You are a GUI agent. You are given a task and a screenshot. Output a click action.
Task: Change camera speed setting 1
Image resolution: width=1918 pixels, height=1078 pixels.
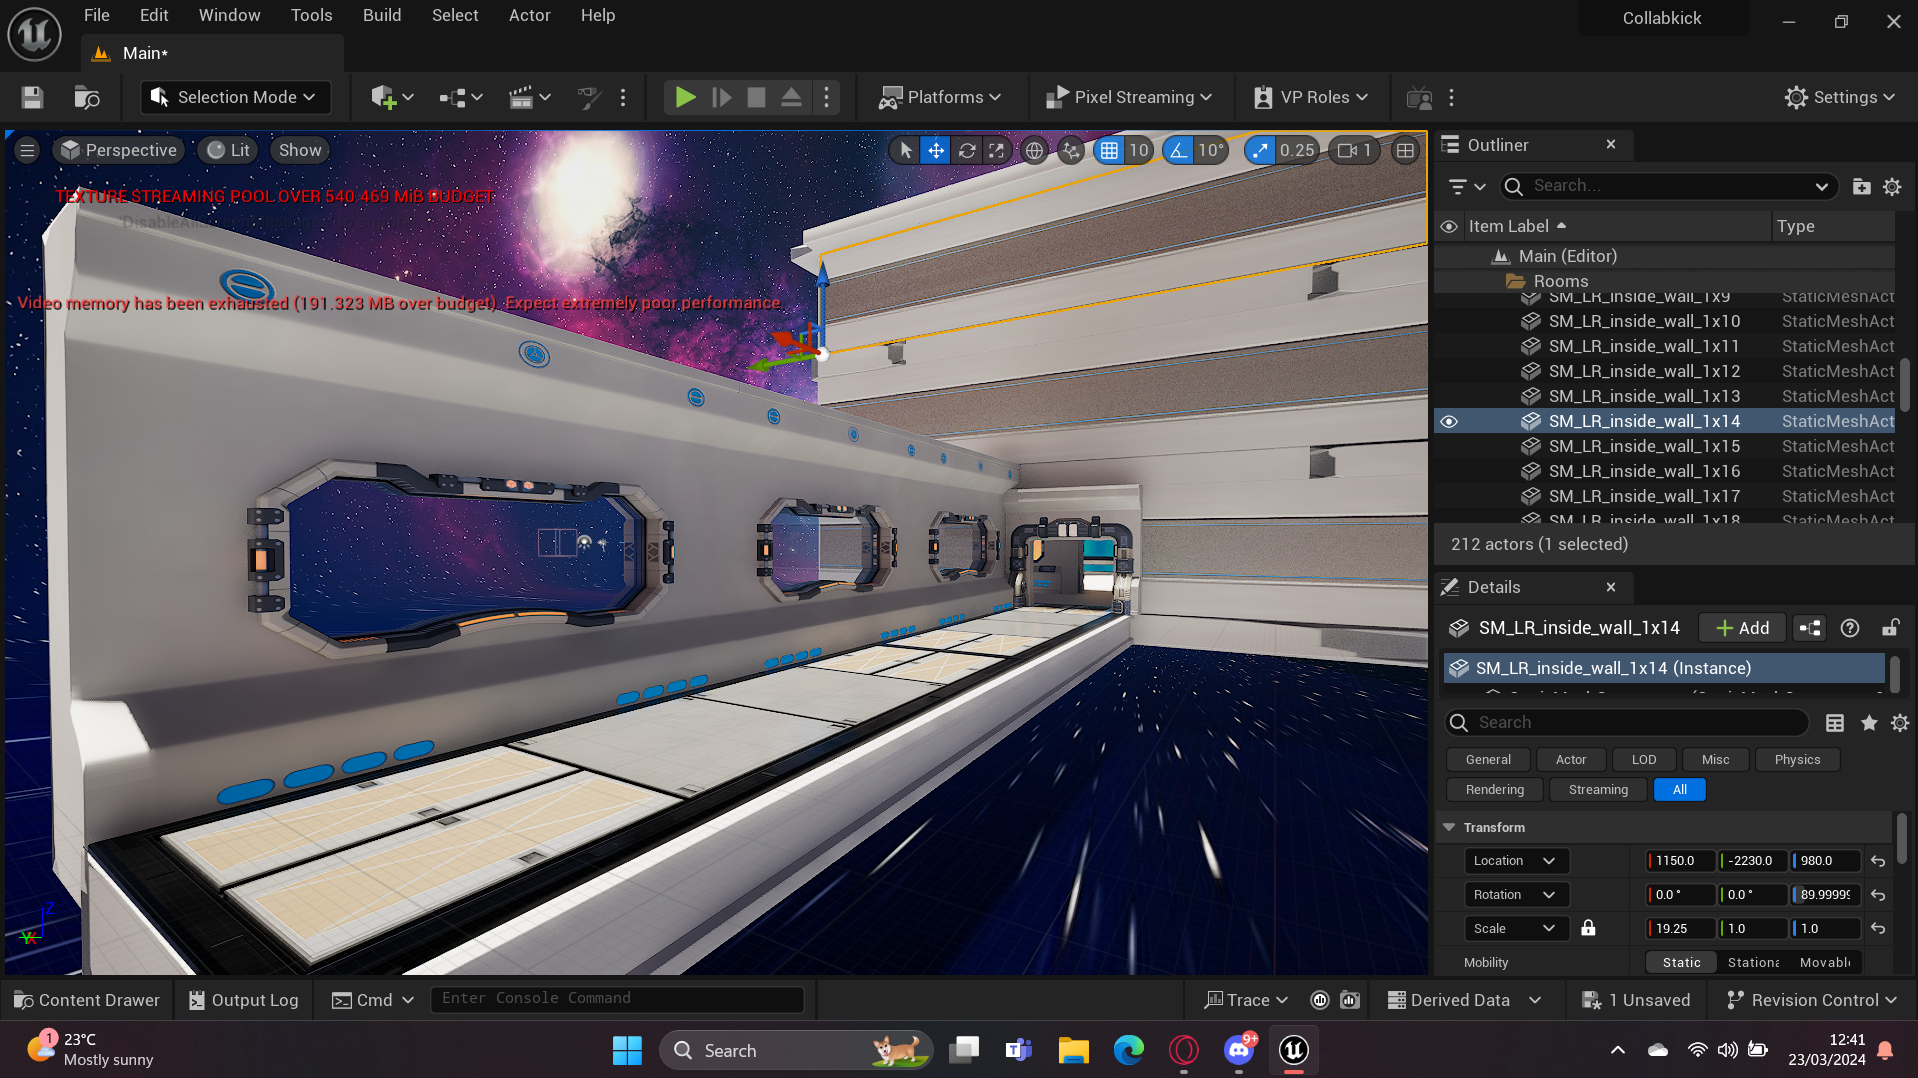pos(1355,150)
